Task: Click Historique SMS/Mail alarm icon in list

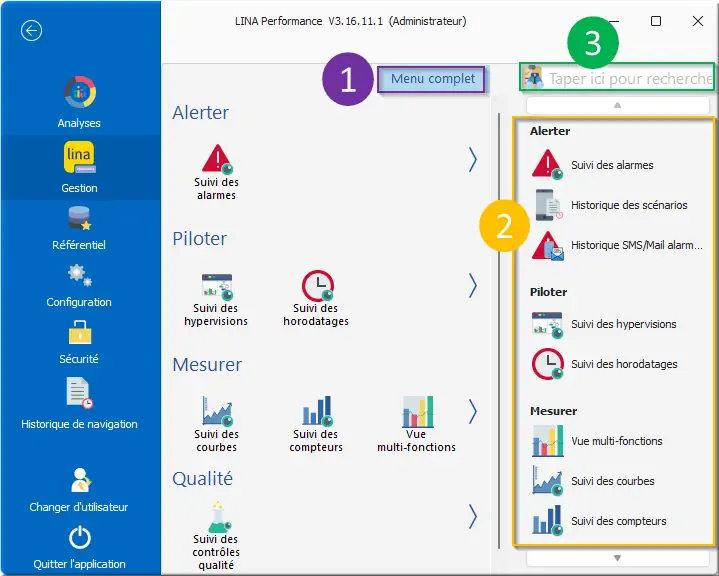Action: pos(548,246)
